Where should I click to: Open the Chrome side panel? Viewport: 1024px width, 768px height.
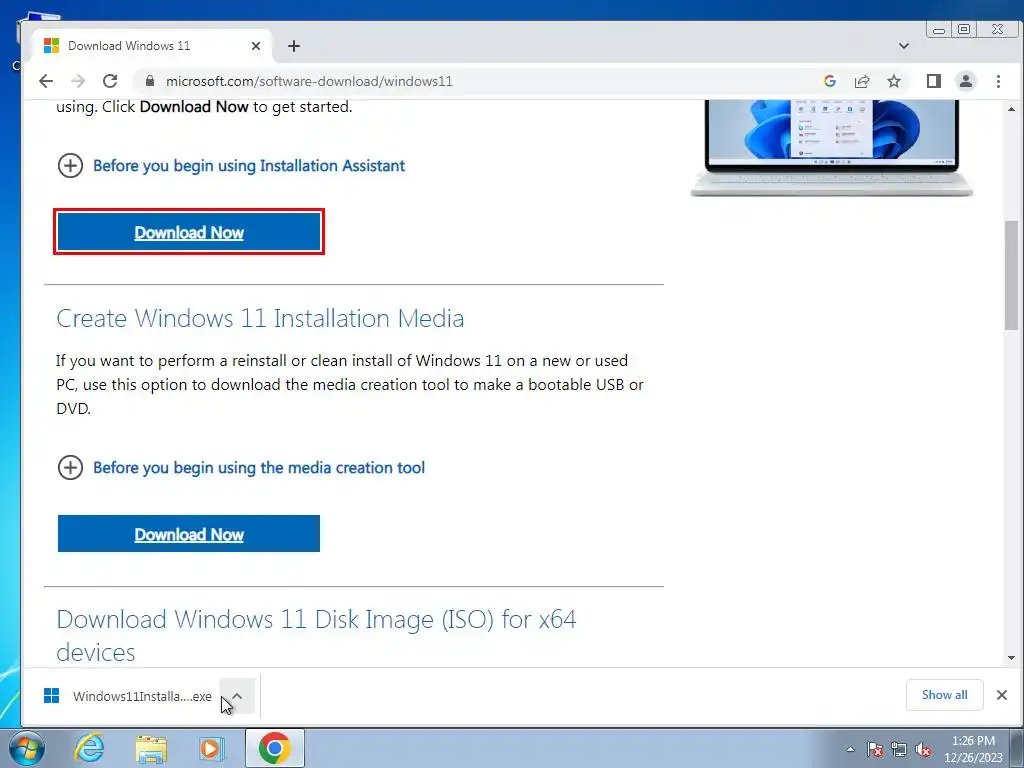(x=934, y=81)
